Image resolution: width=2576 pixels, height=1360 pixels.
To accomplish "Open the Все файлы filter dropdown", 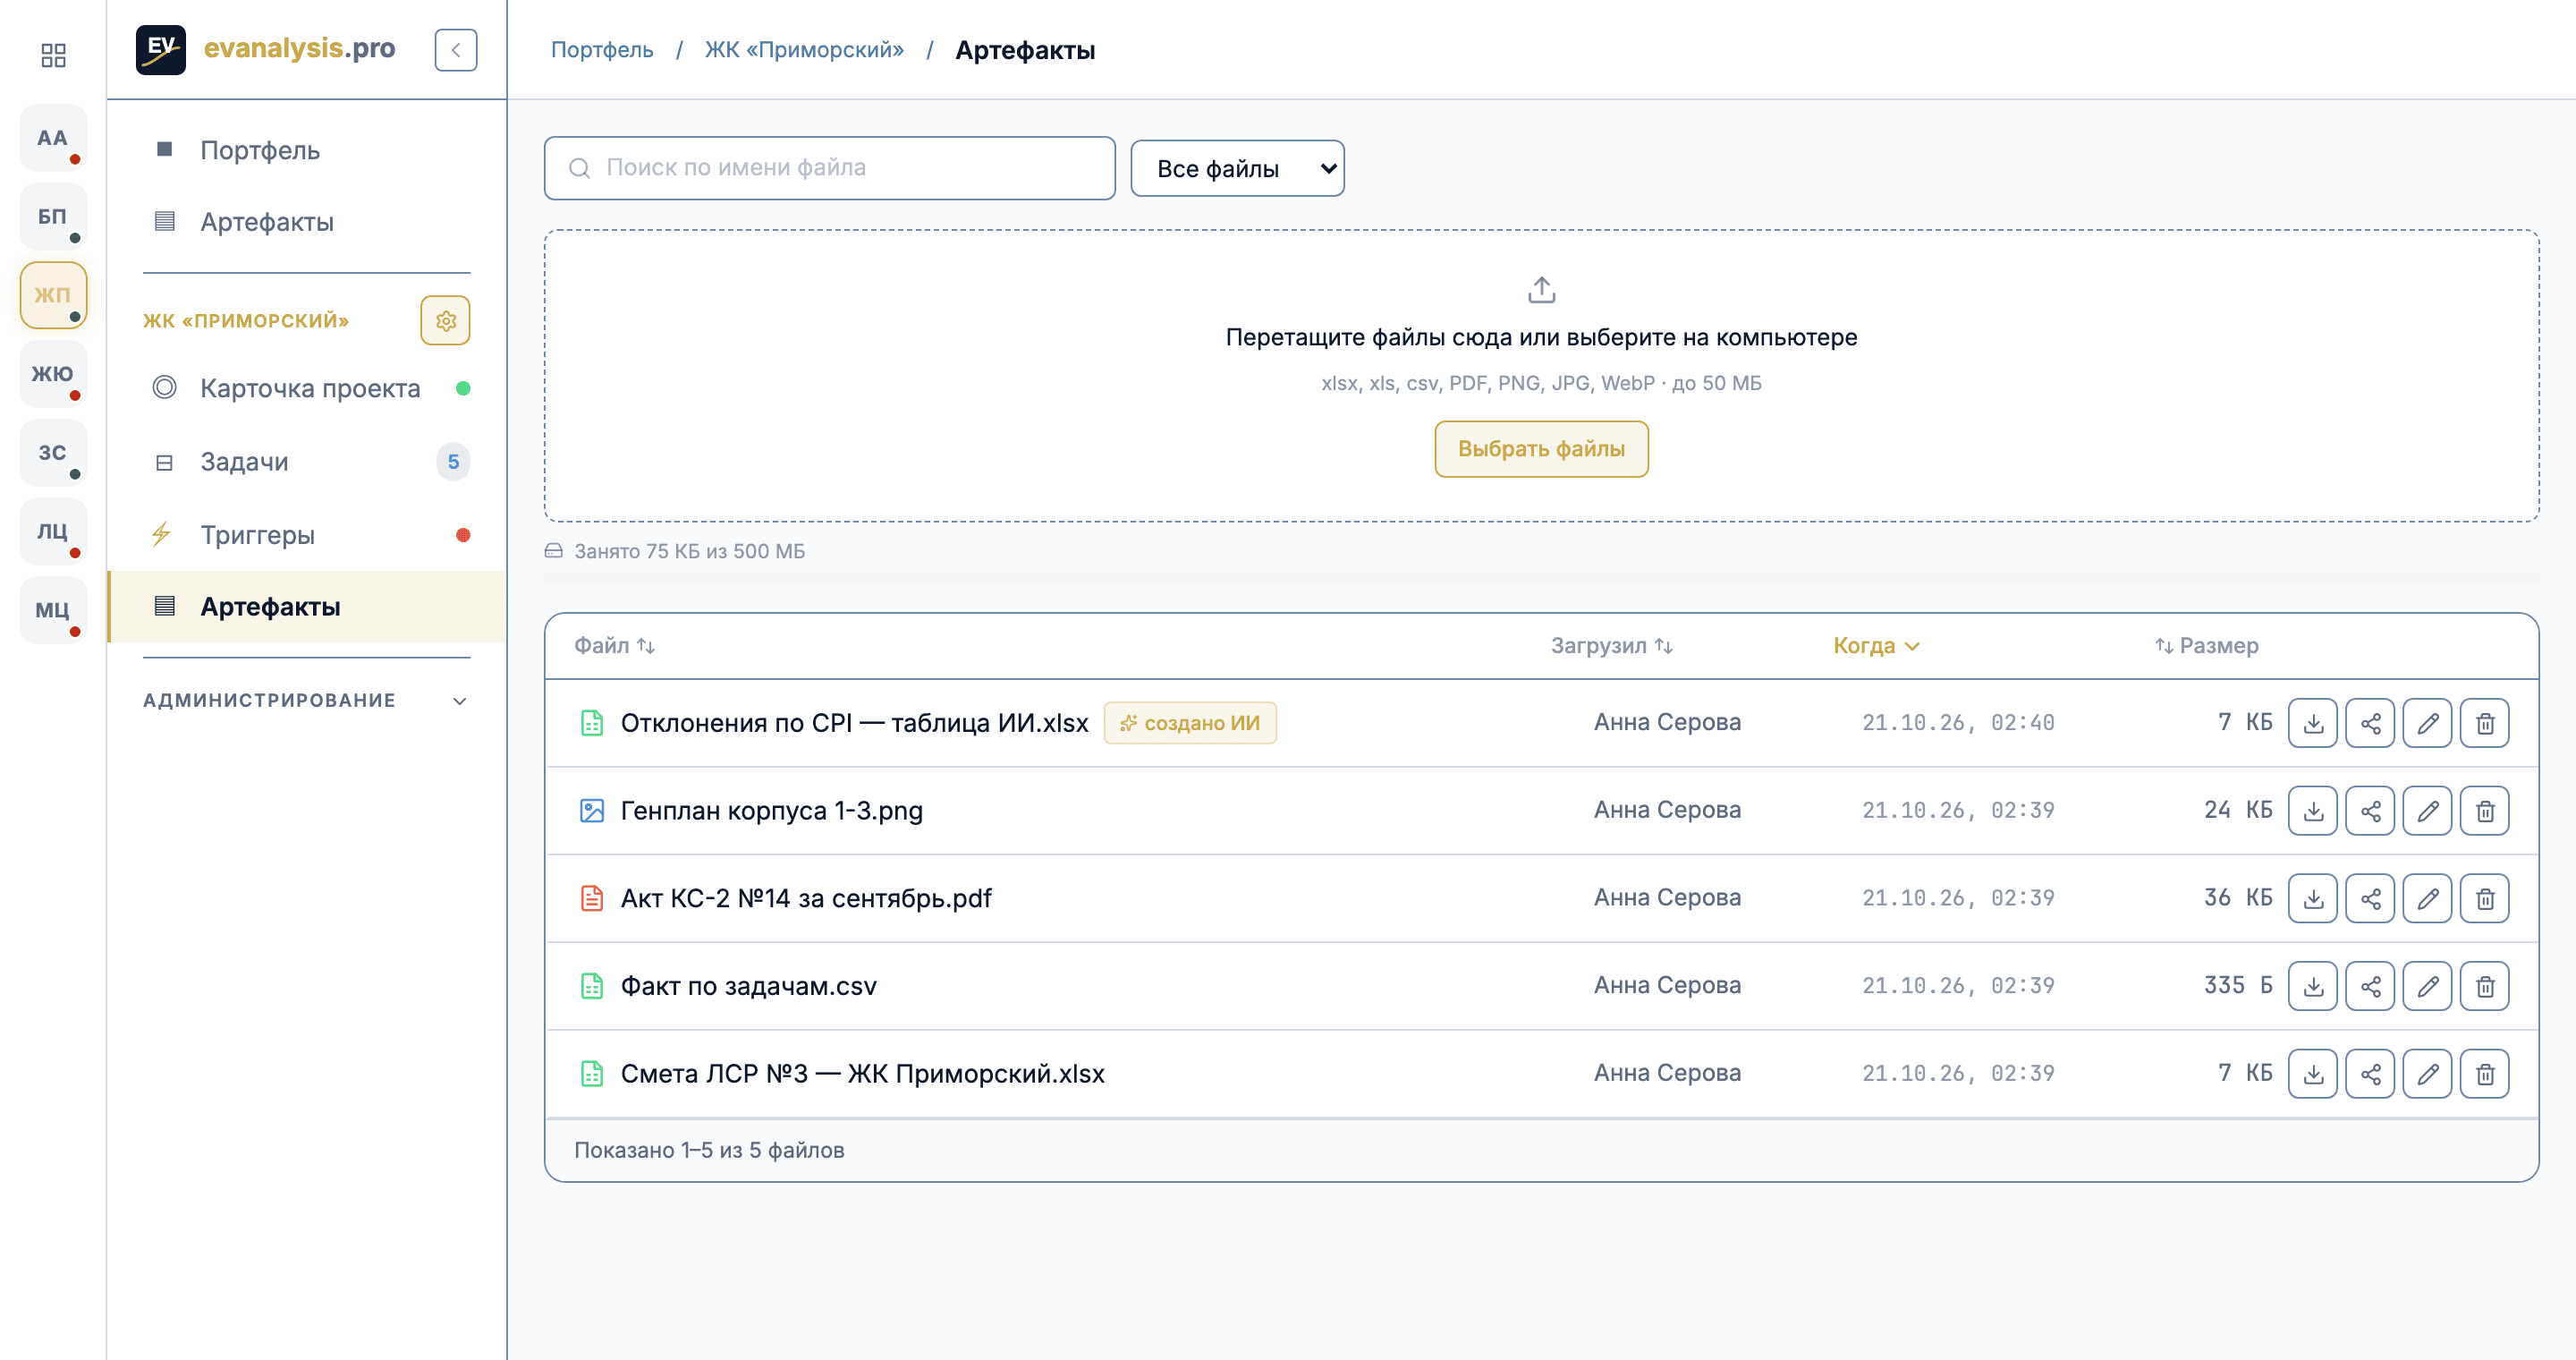I will (1237, 168).
